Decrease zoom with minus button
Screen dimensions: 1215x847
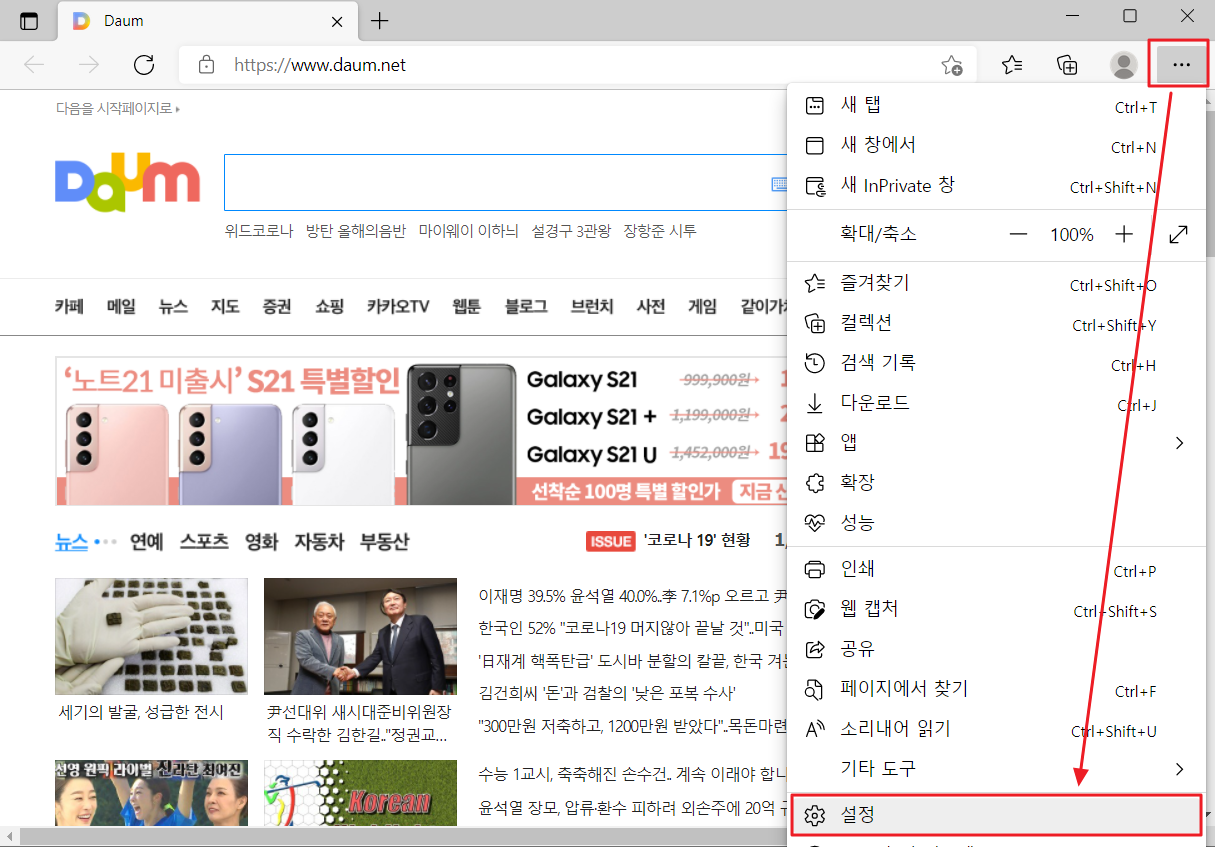pyautogui.click(x=1018, y=234)
